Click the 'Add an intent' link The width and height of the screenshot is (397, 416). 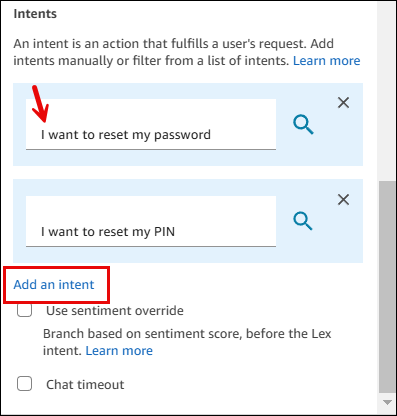click(x=54, y=285)
